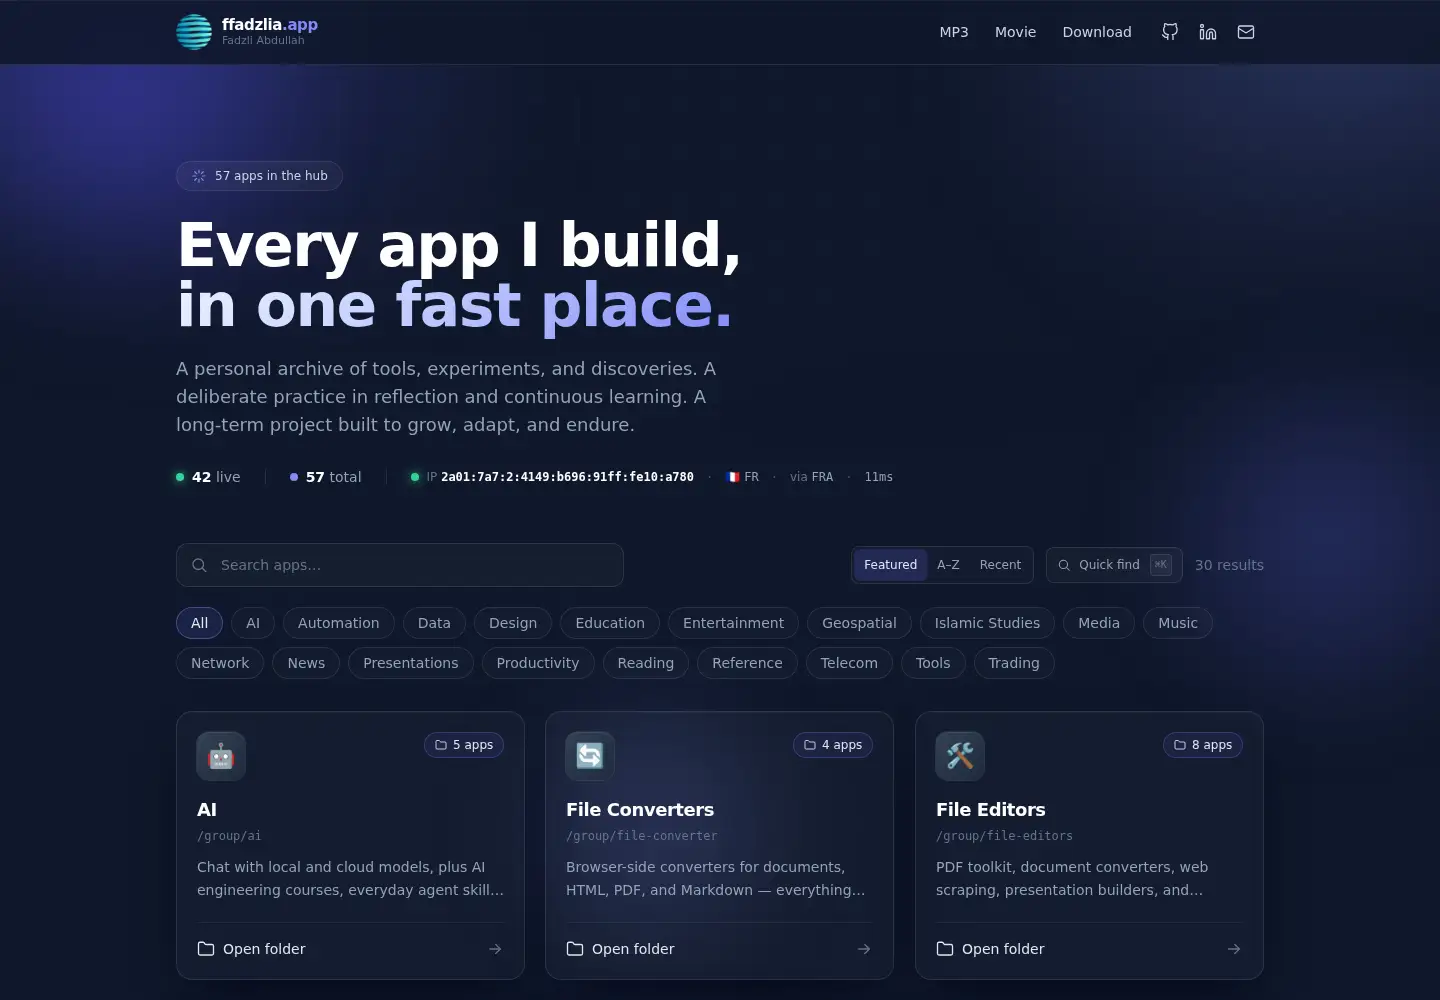Click the arrow on File Converters card
Viewport: 1440px width, 1000px height.
(864, 949)
